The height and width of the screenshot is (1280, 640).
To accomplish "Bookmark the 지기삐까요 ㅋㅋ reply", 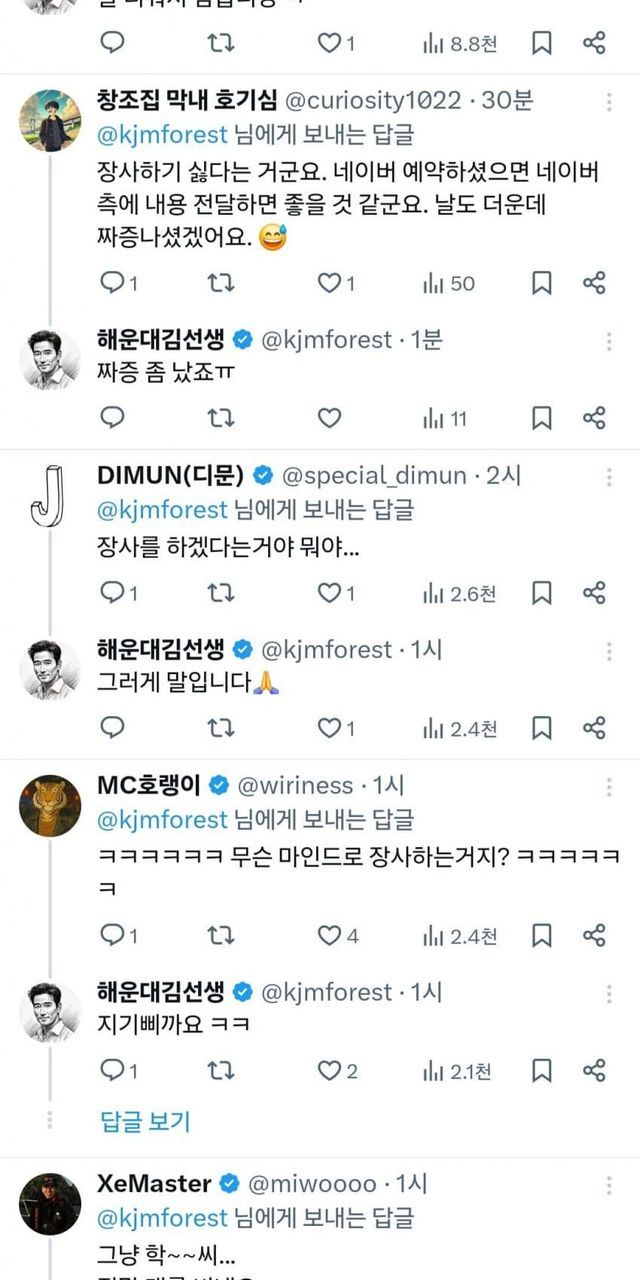I will click(x=541, y=1071).
